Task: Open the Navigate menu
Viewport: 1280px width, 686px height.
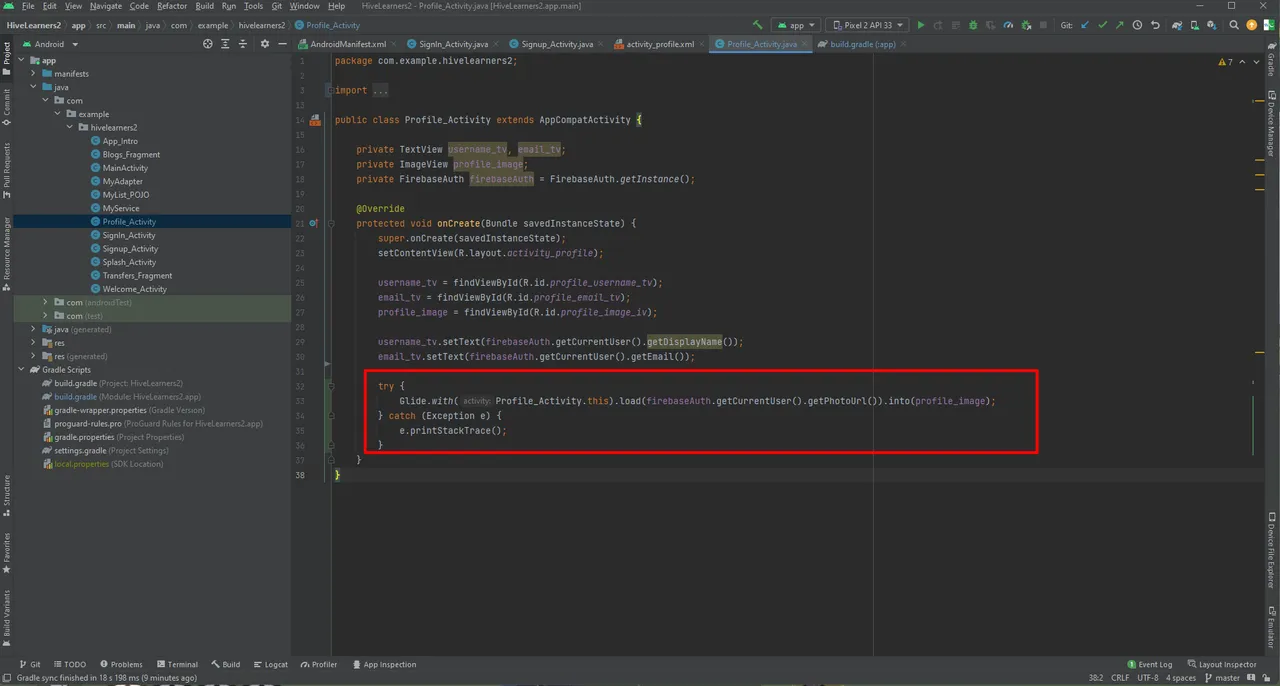Action: coord(106,6)
